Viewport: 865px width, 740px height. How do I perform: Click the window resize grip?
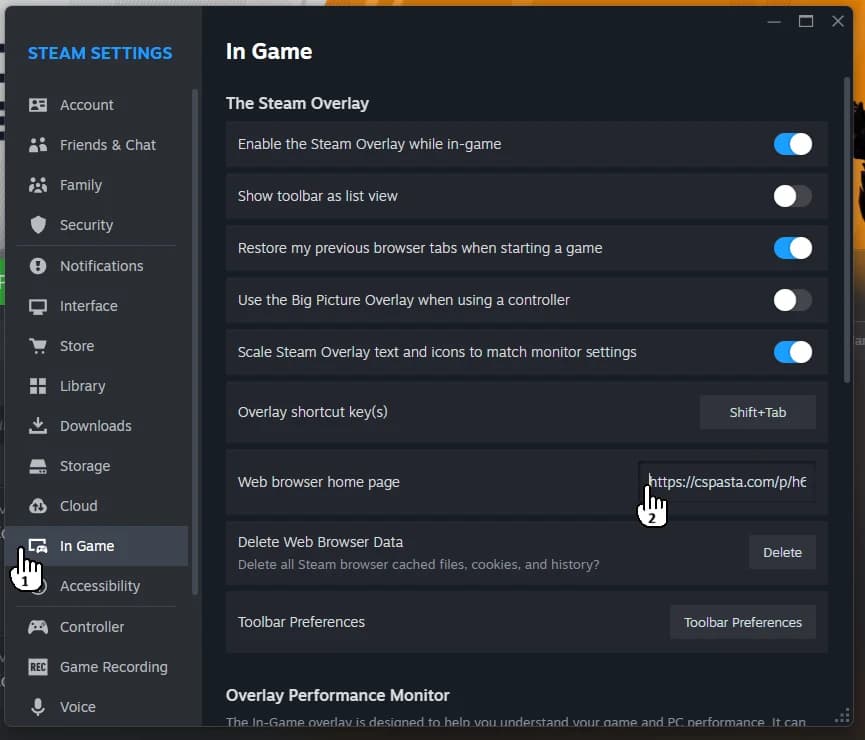(842, 716)
